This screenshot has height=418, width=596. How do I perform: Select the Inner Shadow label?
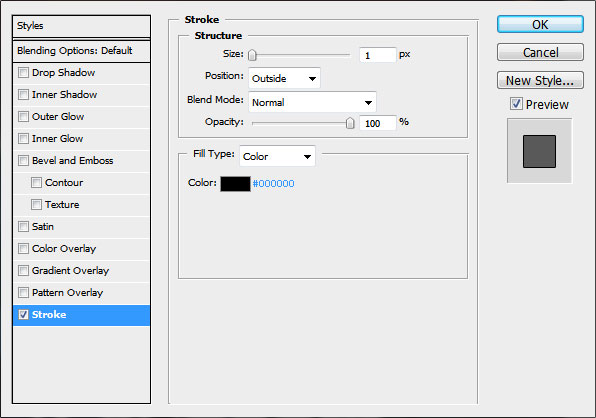click(x=64, y=95)
